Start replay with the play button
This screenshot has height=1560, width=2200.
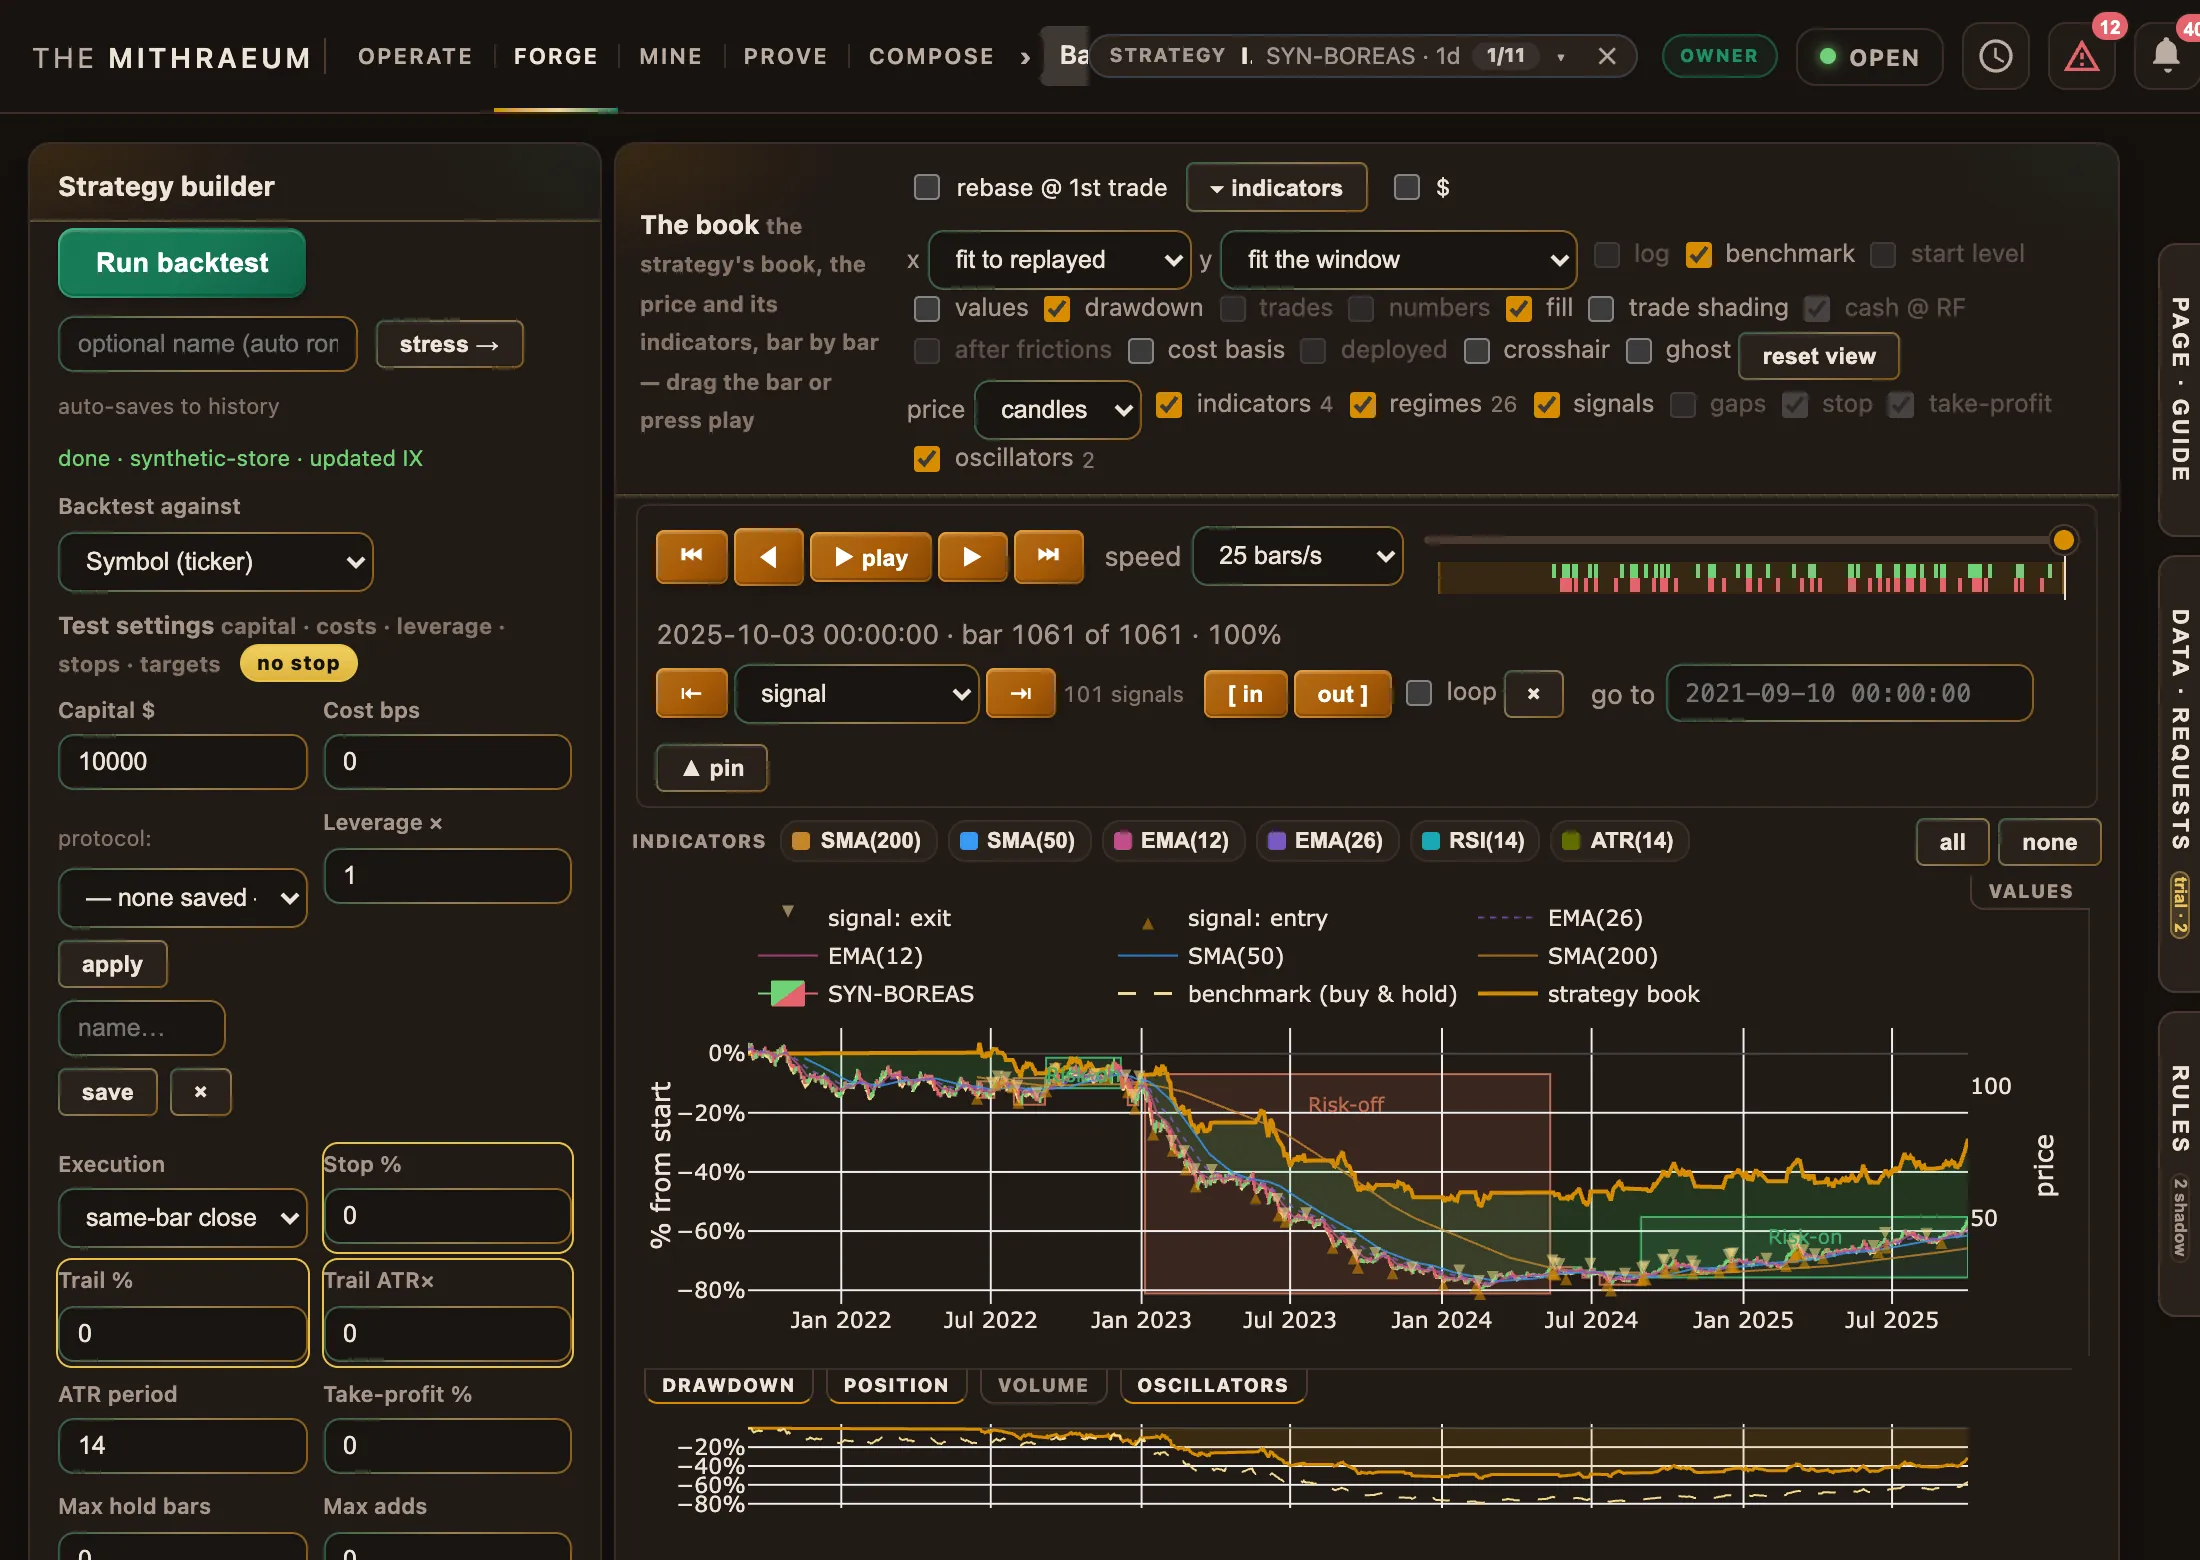click(x=870, y=556)
